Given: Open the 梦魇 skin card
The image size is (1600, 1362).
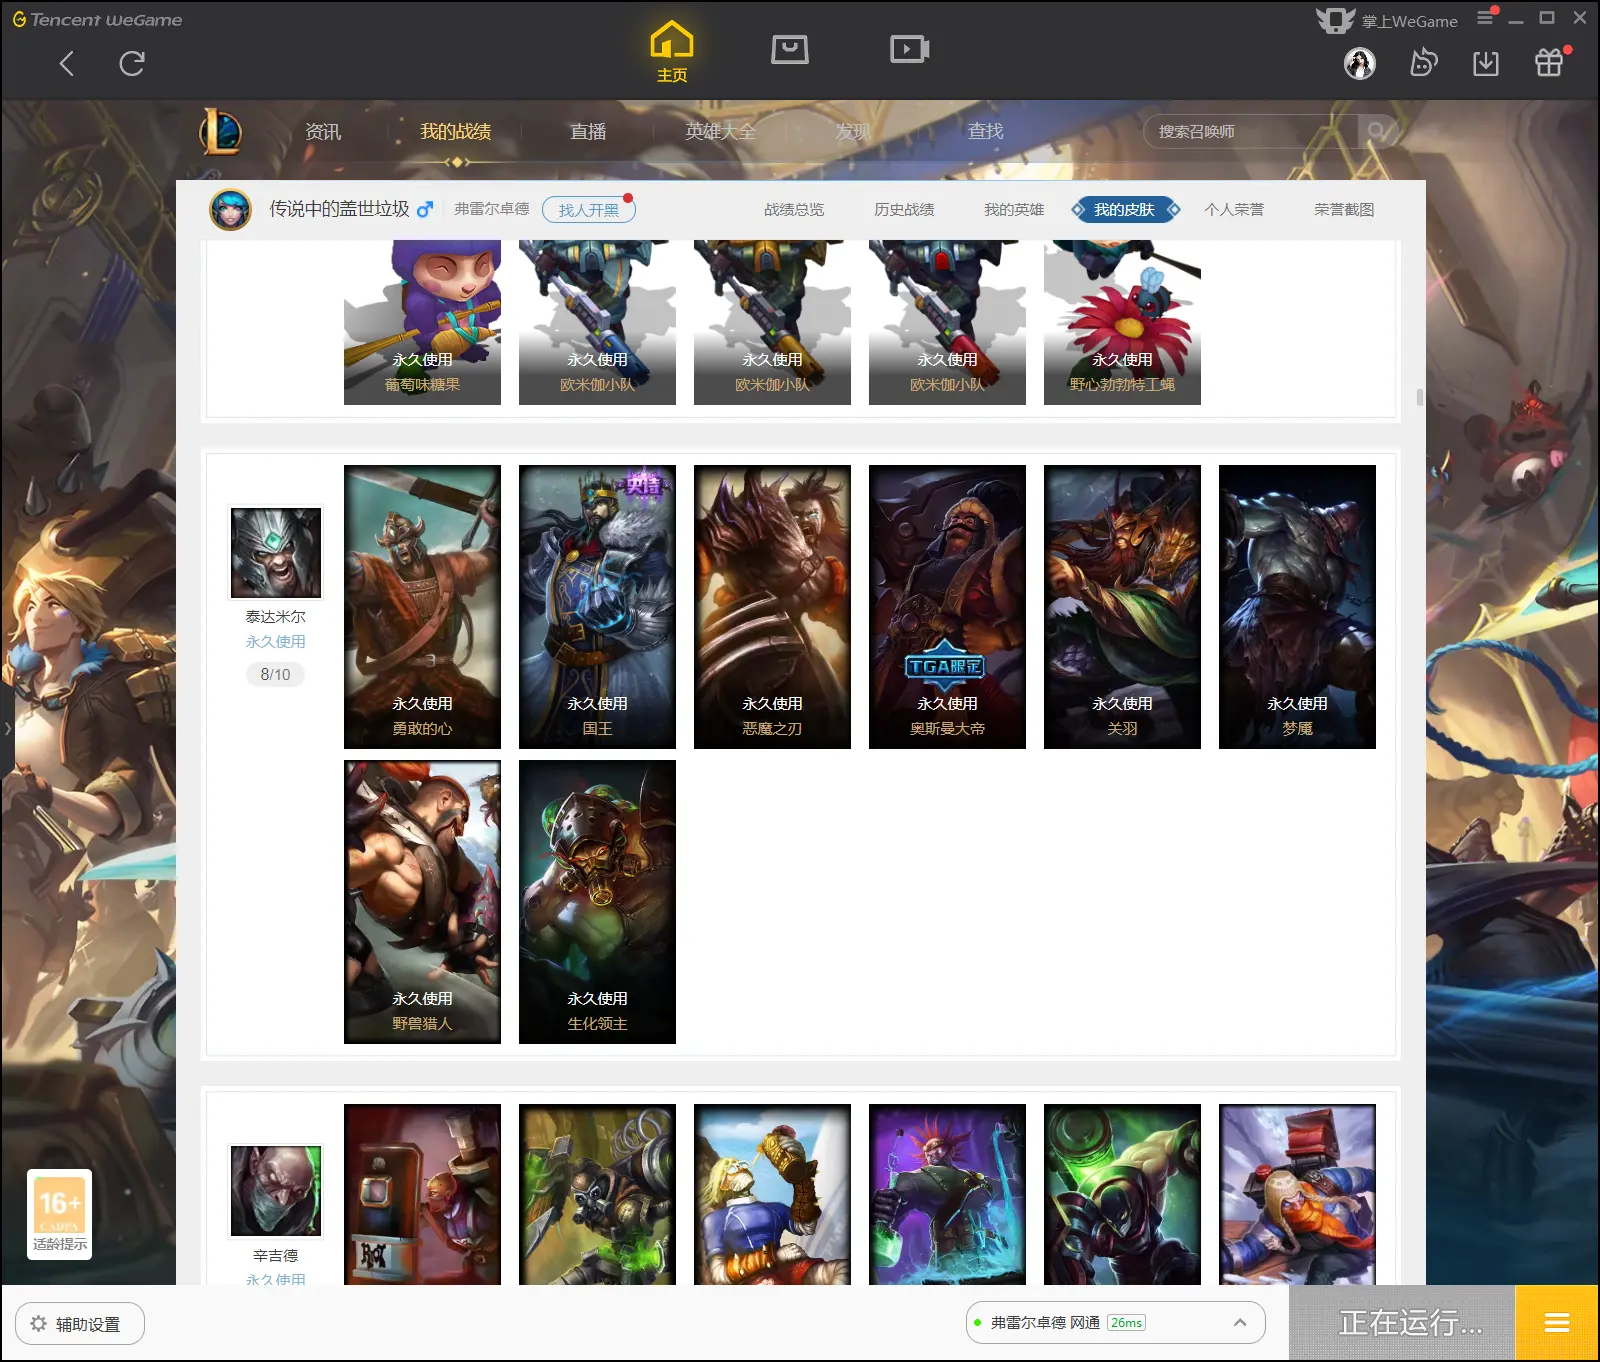Looking at the screenshot, I should pos(1297,607).
